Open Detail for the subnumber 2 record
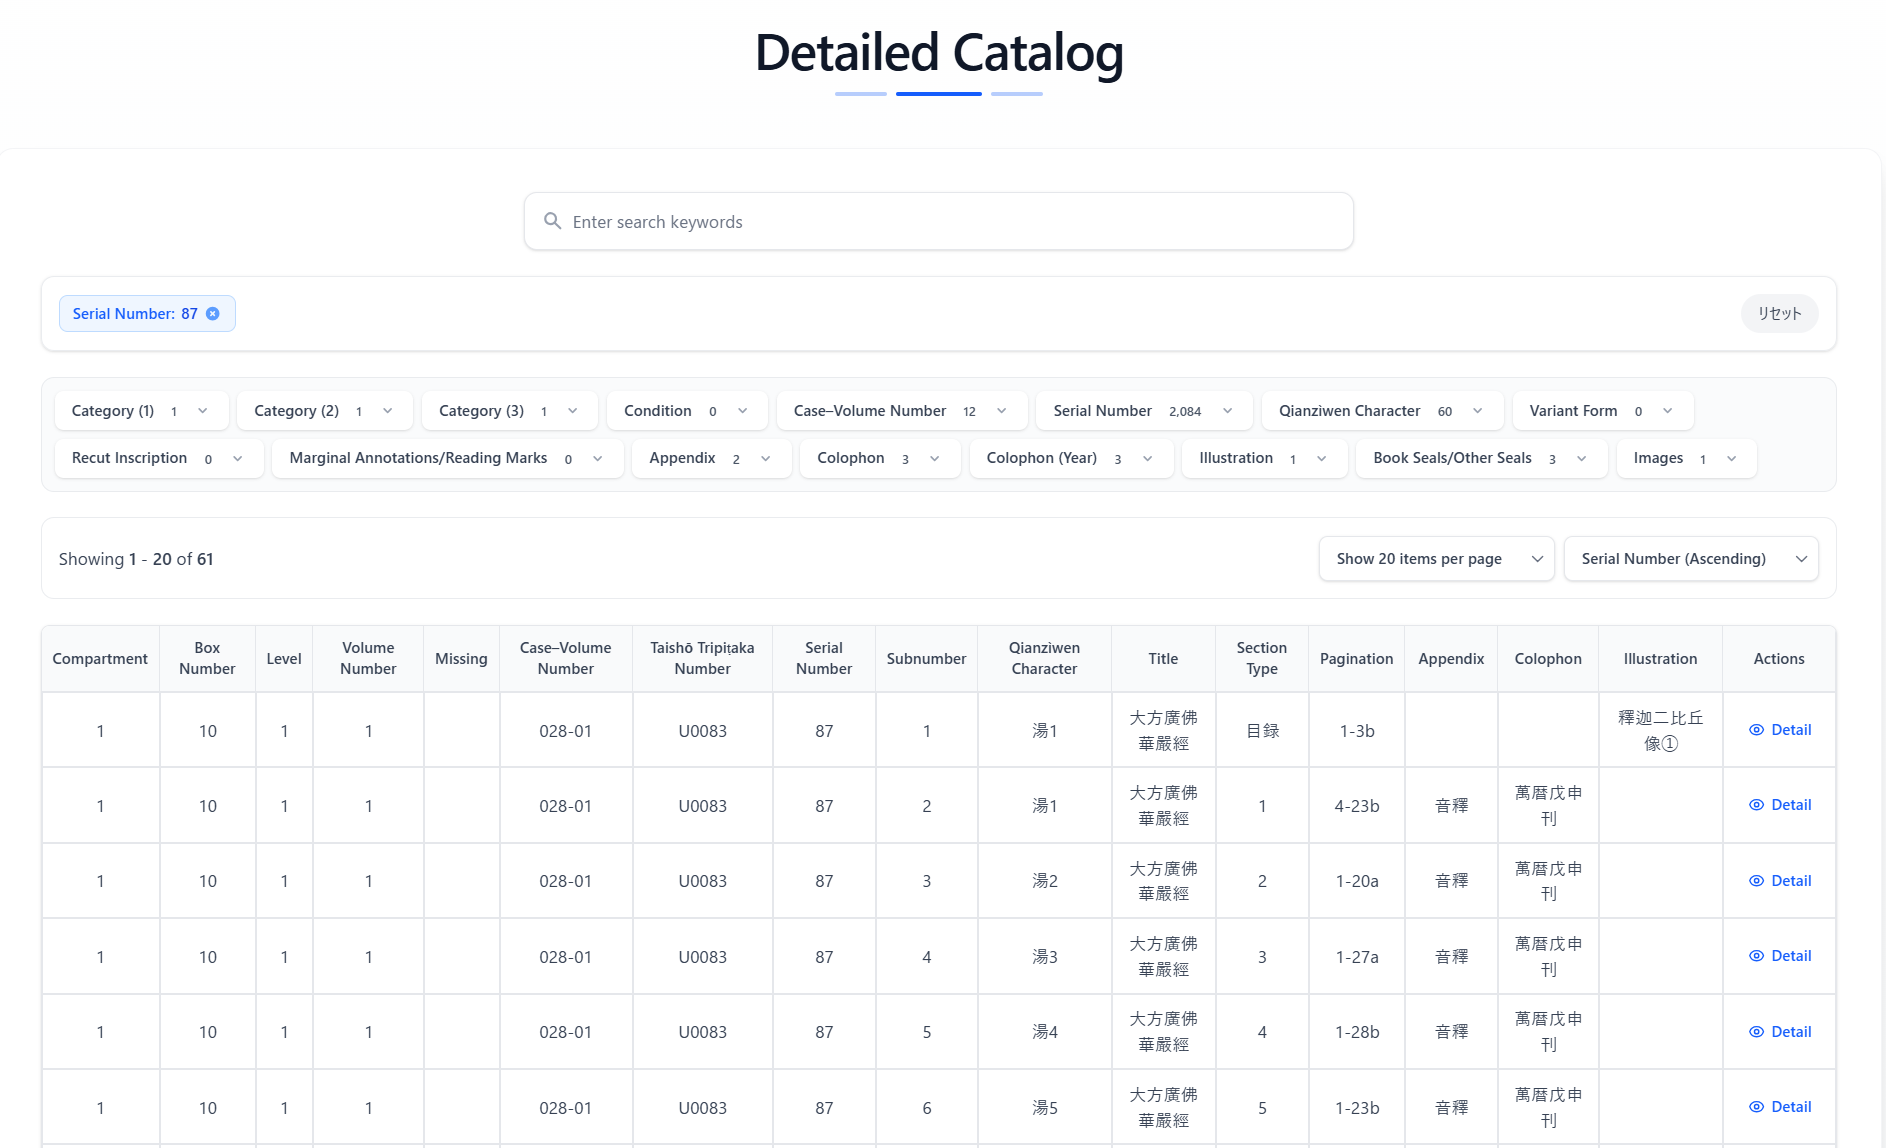Screen dimensions: 1886x1148 (1780, 805)
